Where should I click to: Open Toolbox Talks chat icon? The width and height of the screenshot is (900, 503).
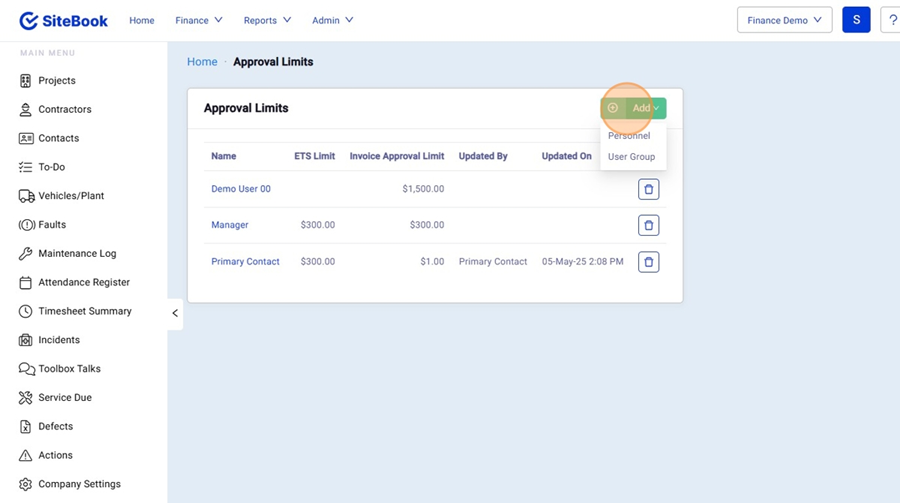(26, 369)
